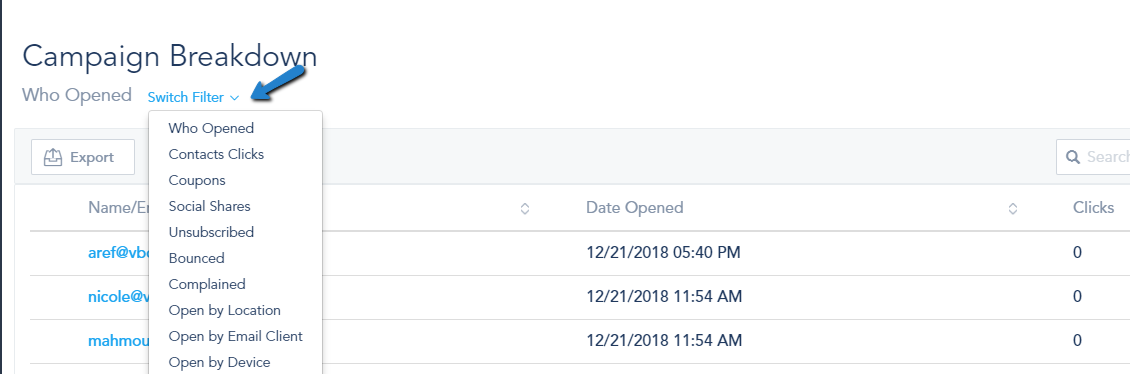The height and width of the screenshot is (374, 1130).
Task: Click the Switch Filter chevron arrow
Action: click(x=234, y=98)
